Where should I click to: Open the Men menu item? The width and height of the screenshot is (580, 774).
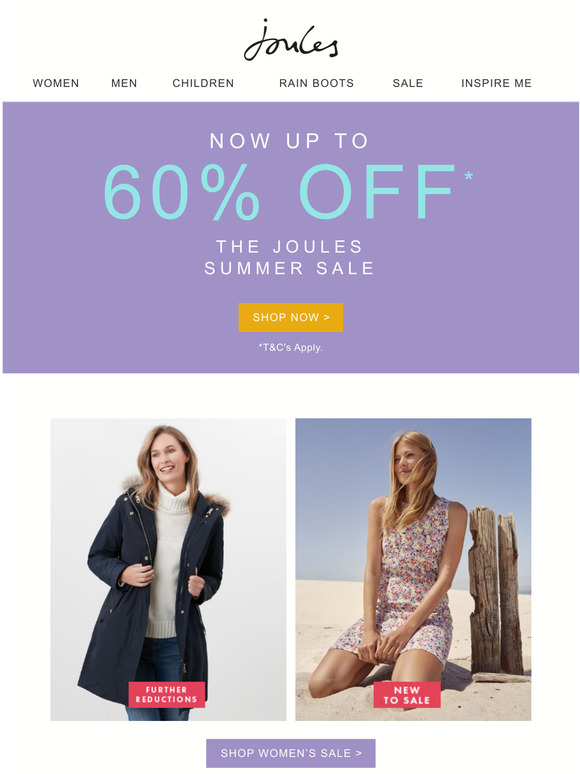[x=124, y=83]
